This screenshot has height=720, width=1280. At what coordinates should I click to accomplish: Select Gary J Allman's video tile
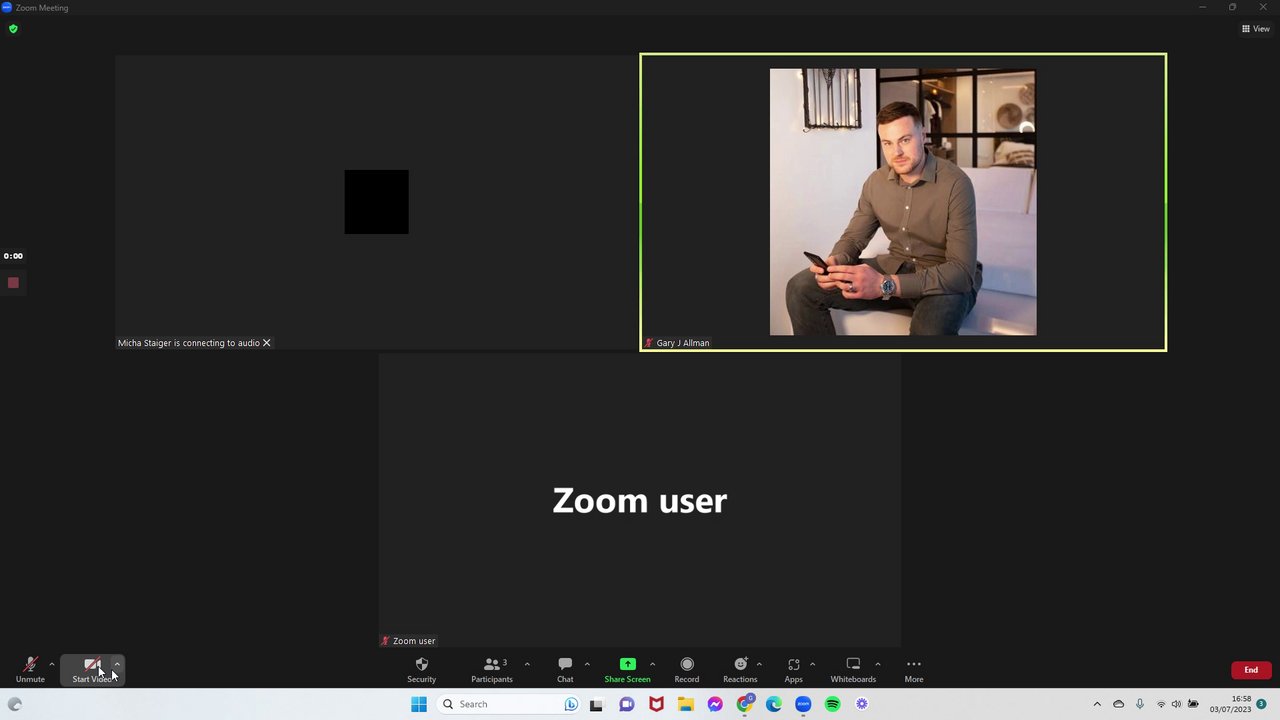[x=903, y=202]
